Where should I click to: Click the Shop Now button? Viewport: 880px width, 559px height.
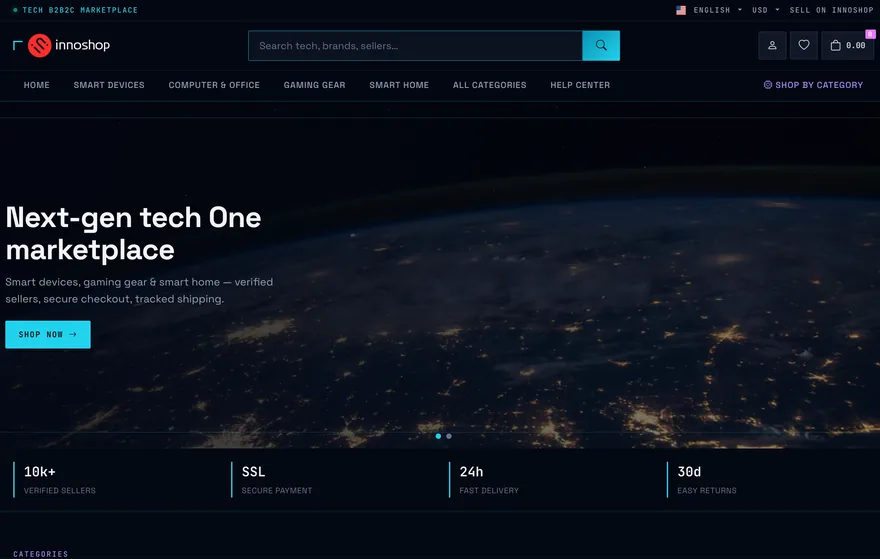point(48,335)
